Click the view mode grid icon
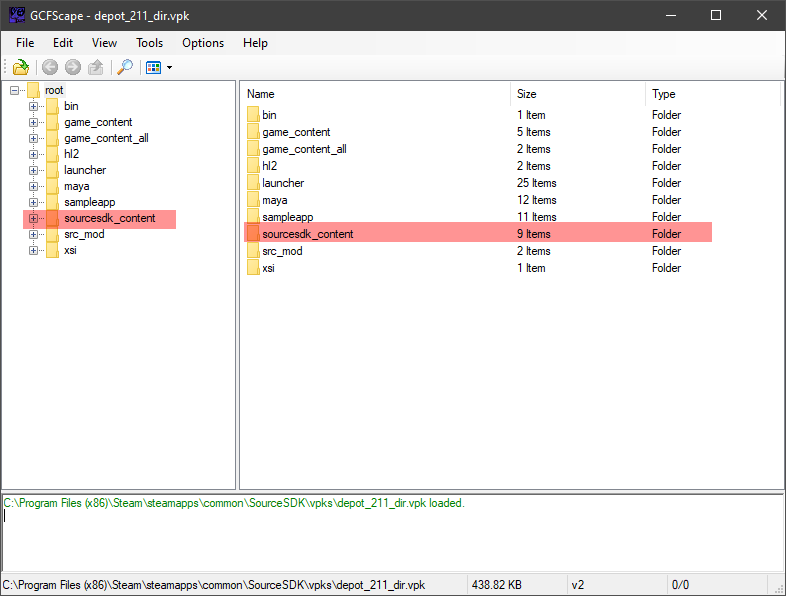The height and width of the screenshot is (596, 786). 153,67
